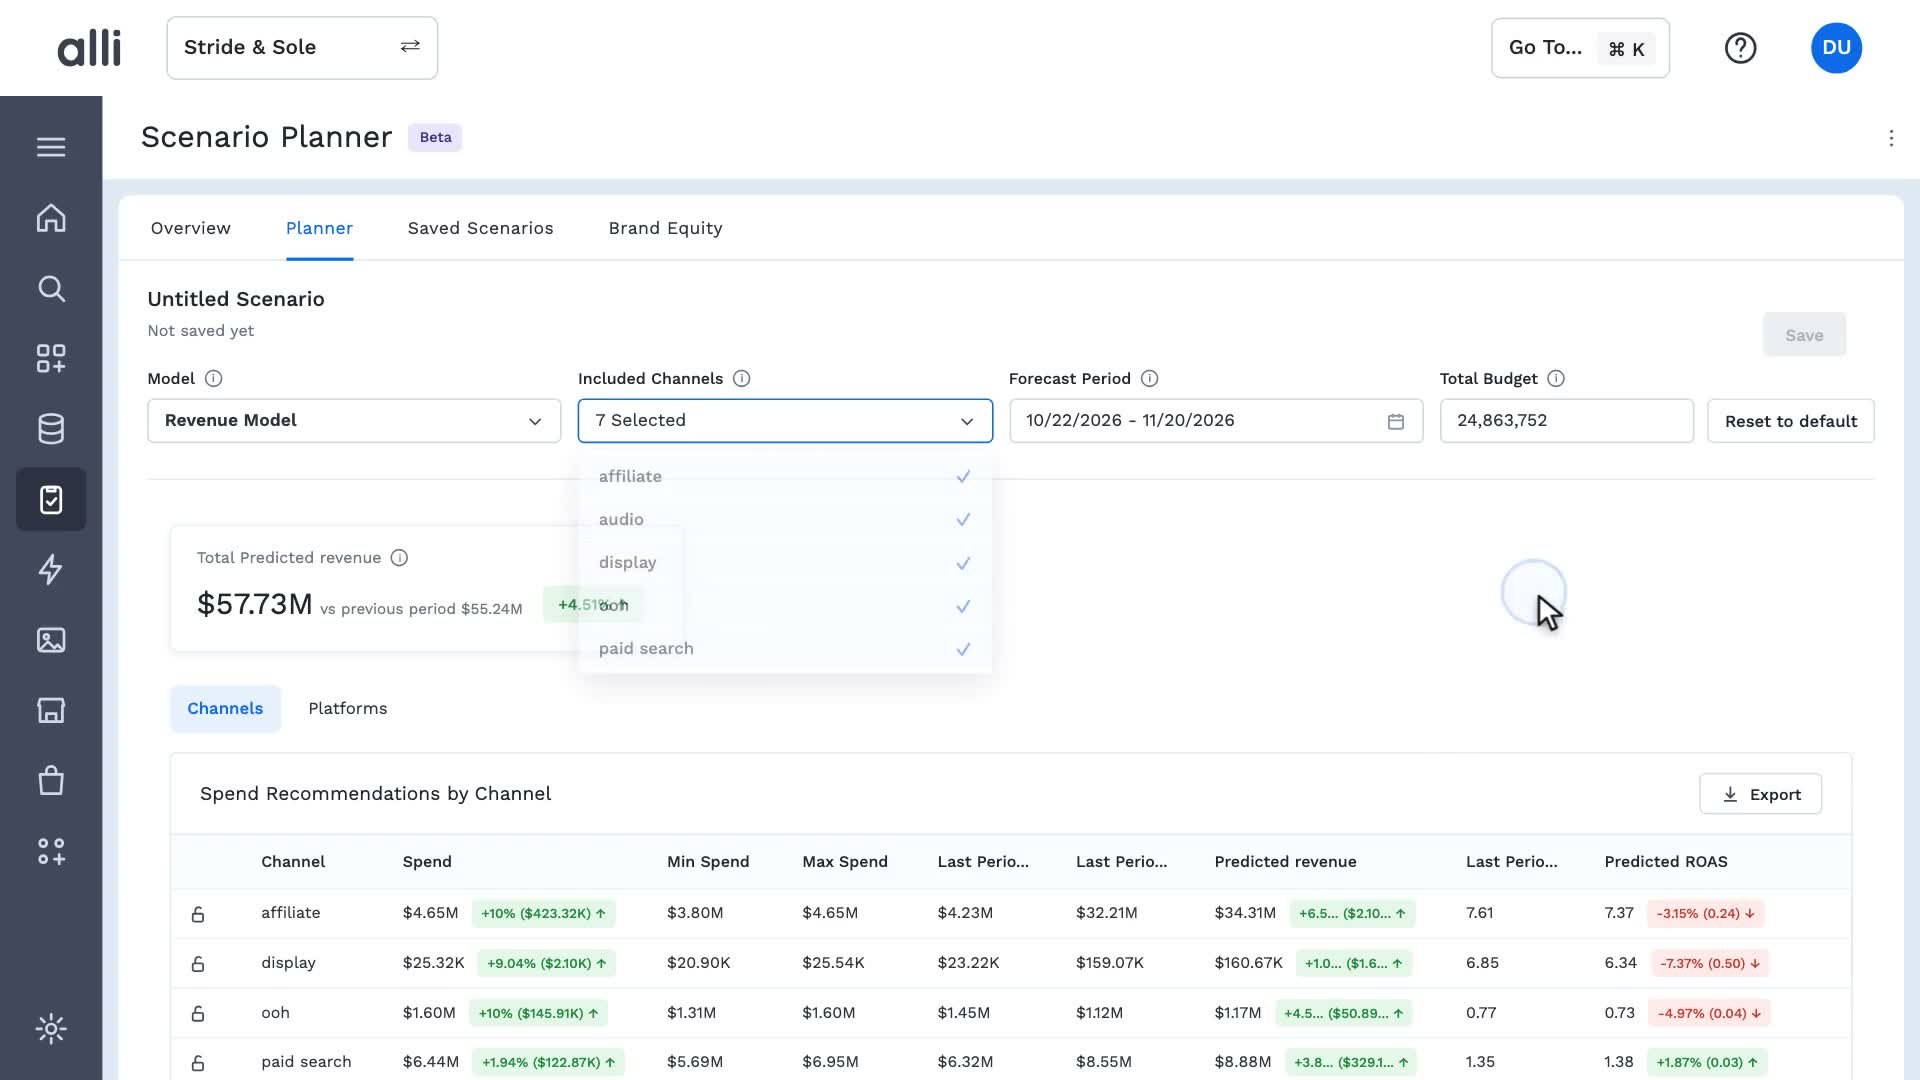Open the hamburger menu in the sidebar
Image resolution: width=1920 pixels, height=1080 pixels.
click(x=51, y=147)
